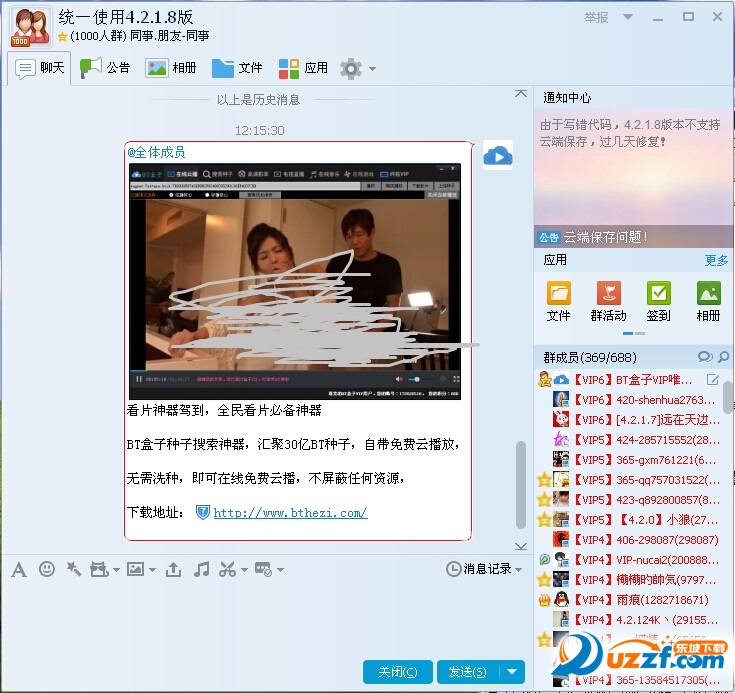
Task: Expand the send options dropdown arrow
Action: (x=512, y=671)
